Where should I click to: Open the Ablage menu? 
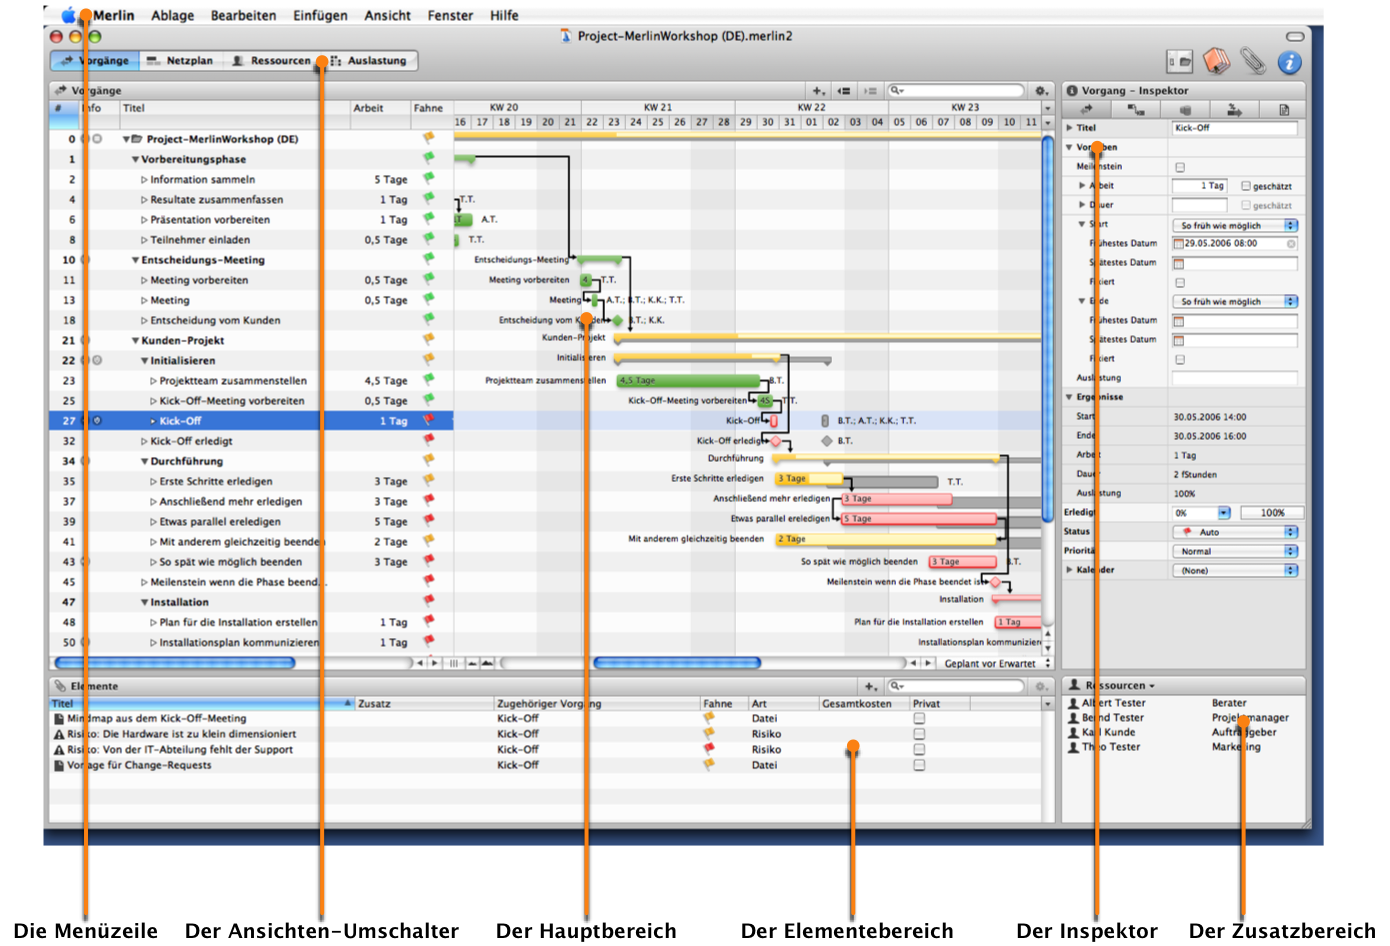172,15
